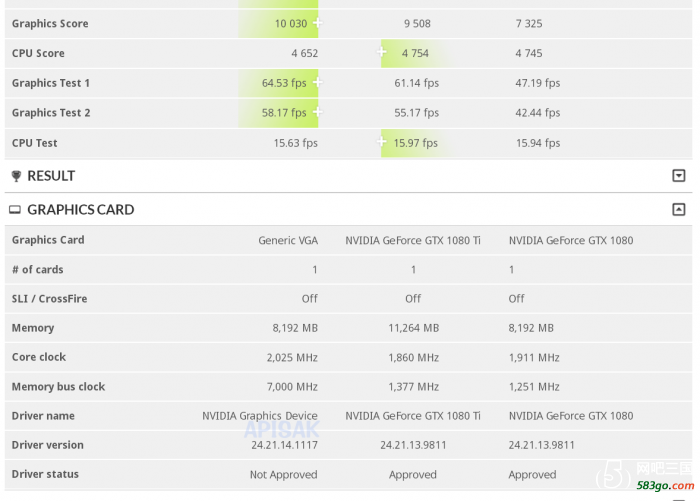Click the Memory bus clock label
Image resolution: width=700 pixels, height=501 pixels.
pos(58,387)
